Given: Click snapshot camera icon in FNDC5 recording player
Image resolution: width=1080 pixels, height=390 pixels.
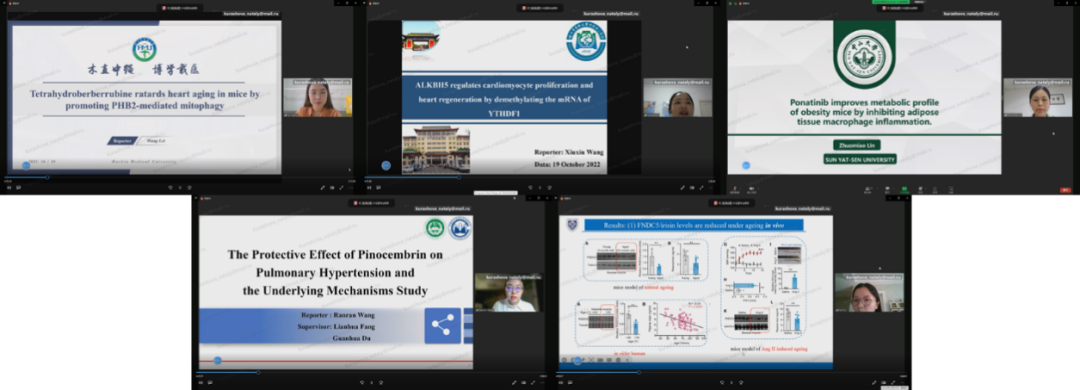Looking at the screenshot, I should 884,382.
